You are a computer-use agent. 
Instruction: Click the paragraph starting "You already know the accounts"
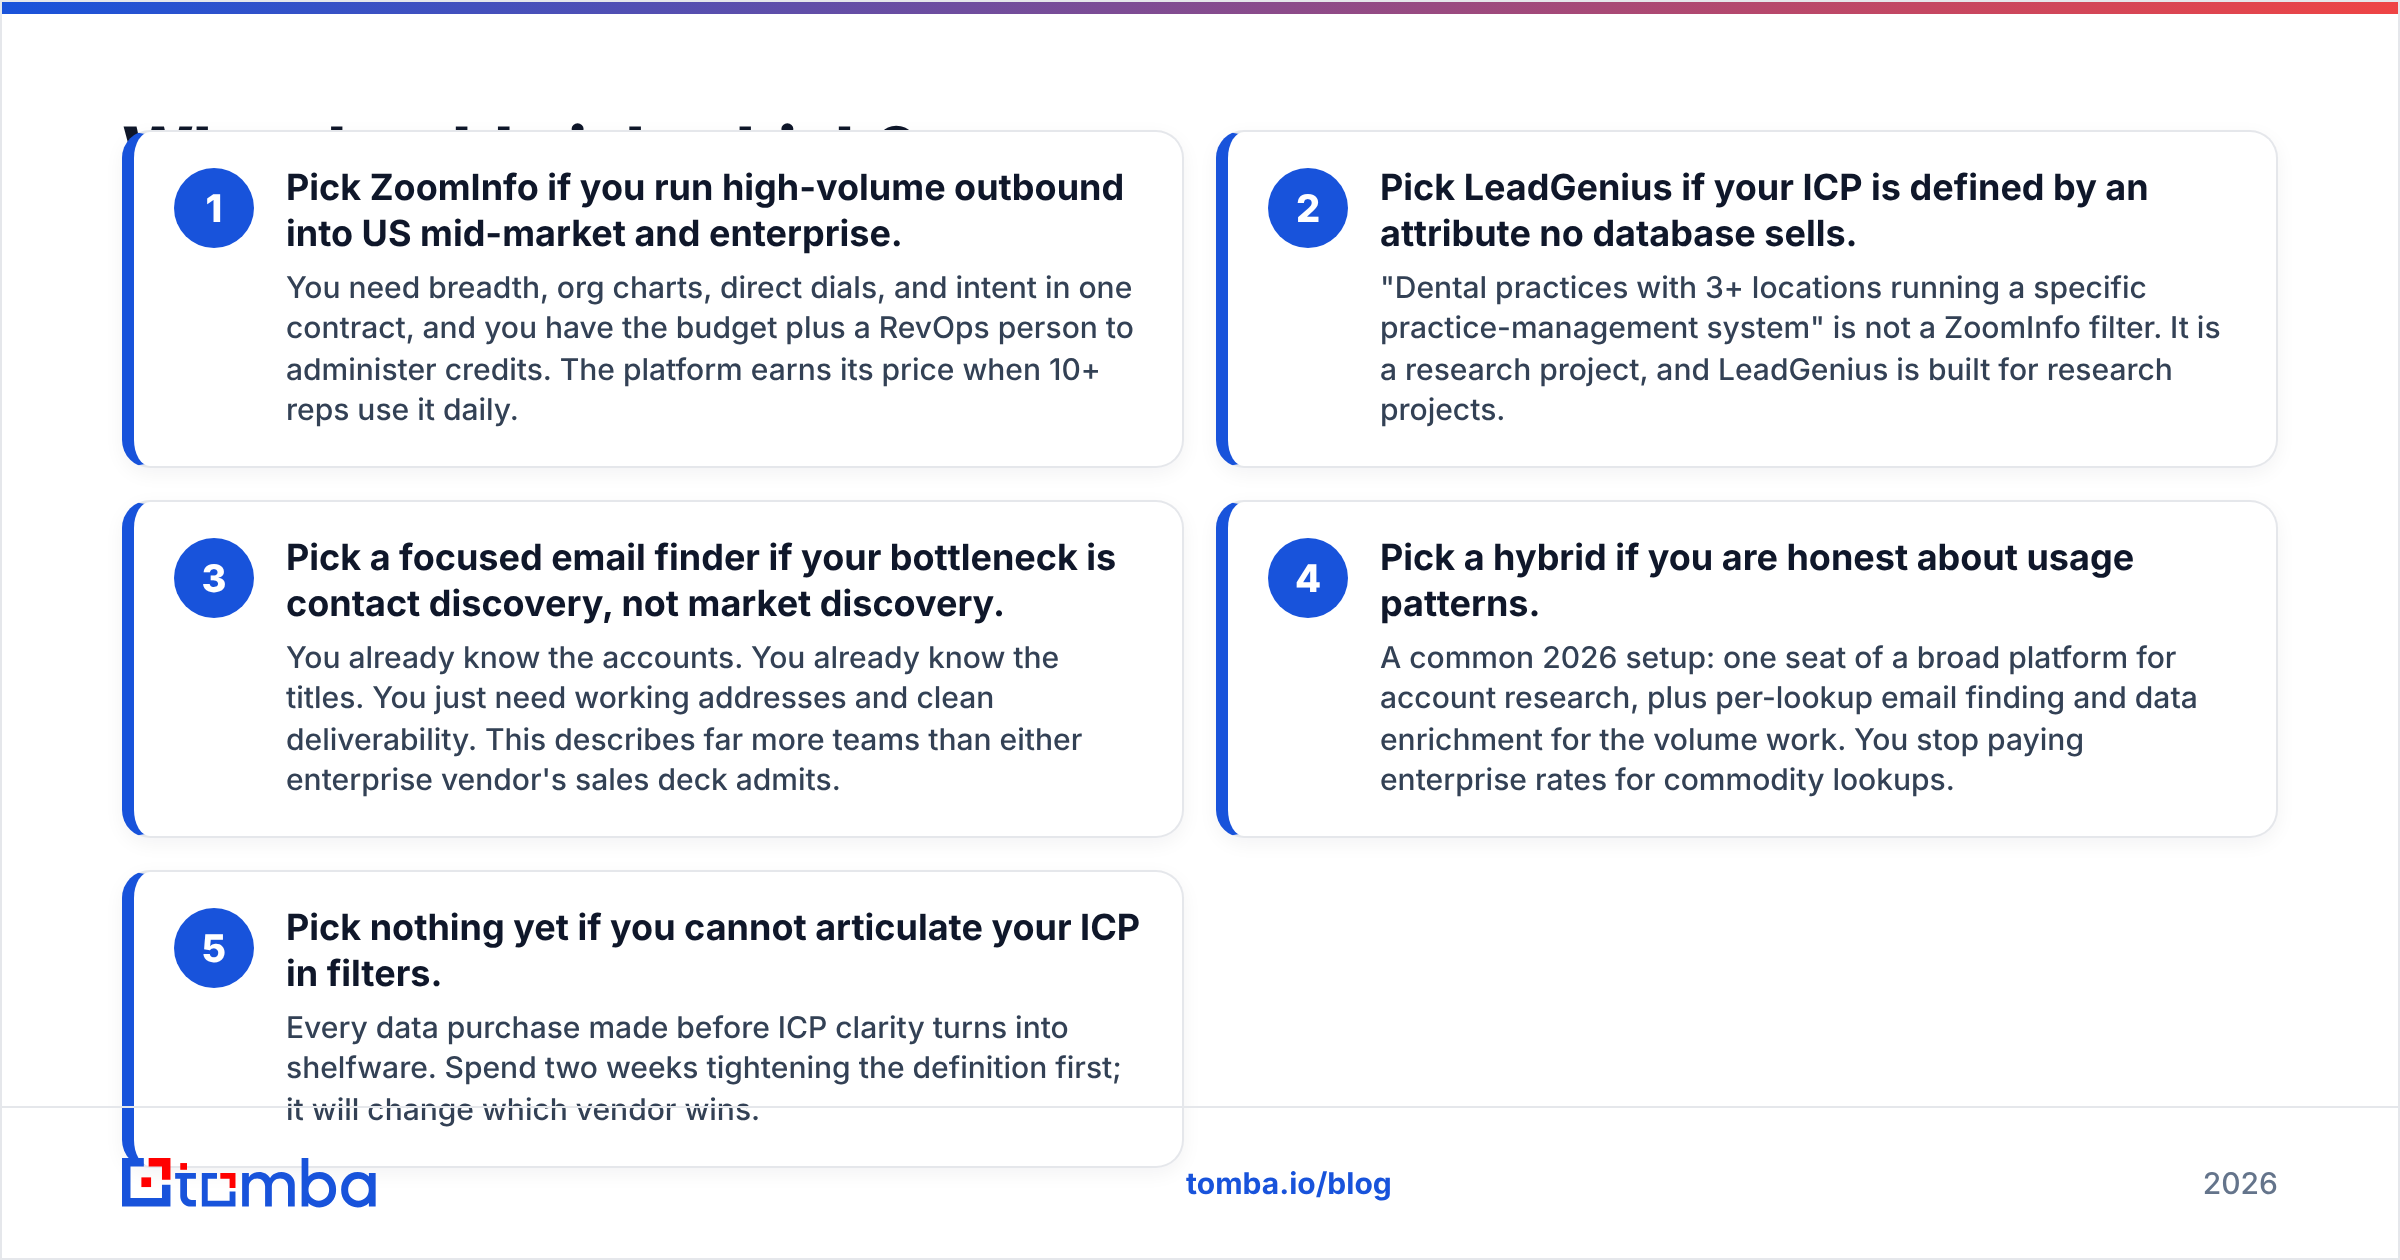pos(684,719)
